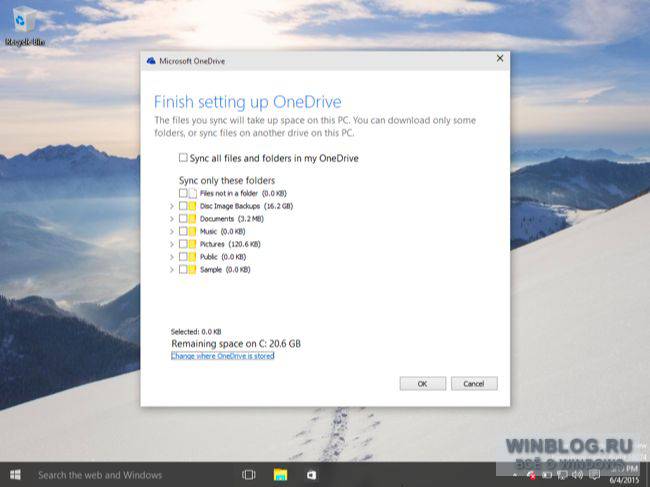Mark the Sample folder checkbox
The height and width of the screenshot is (487, 650).
pos(183,269)
